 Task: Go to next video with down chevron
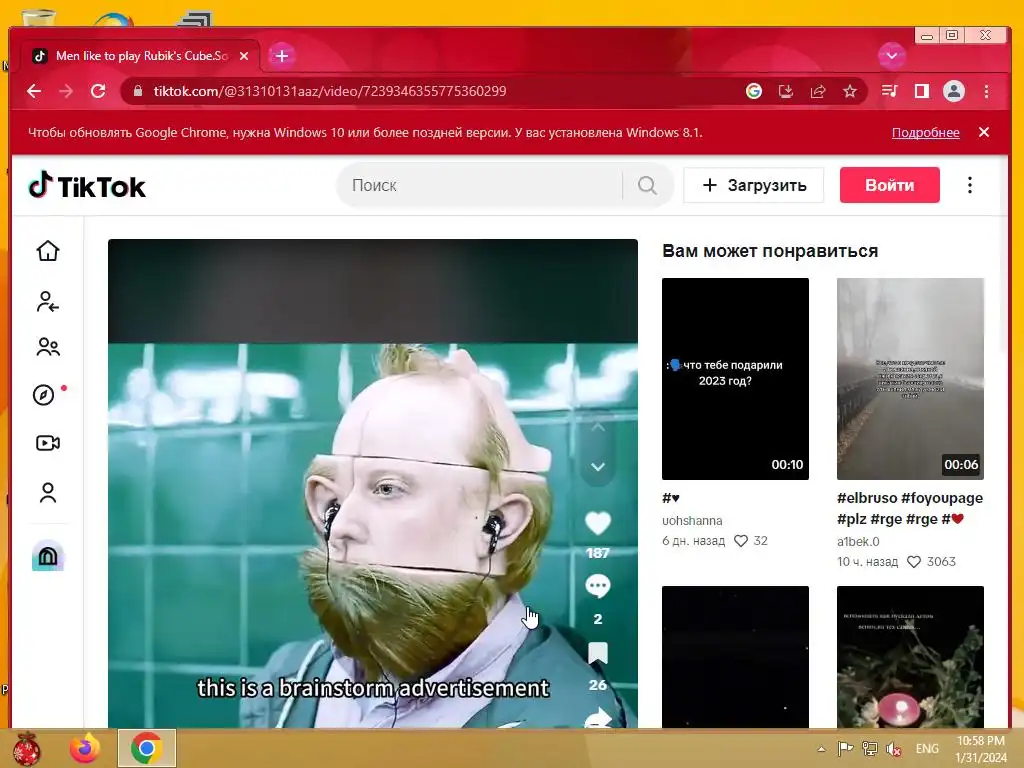[x=598, y=467]
